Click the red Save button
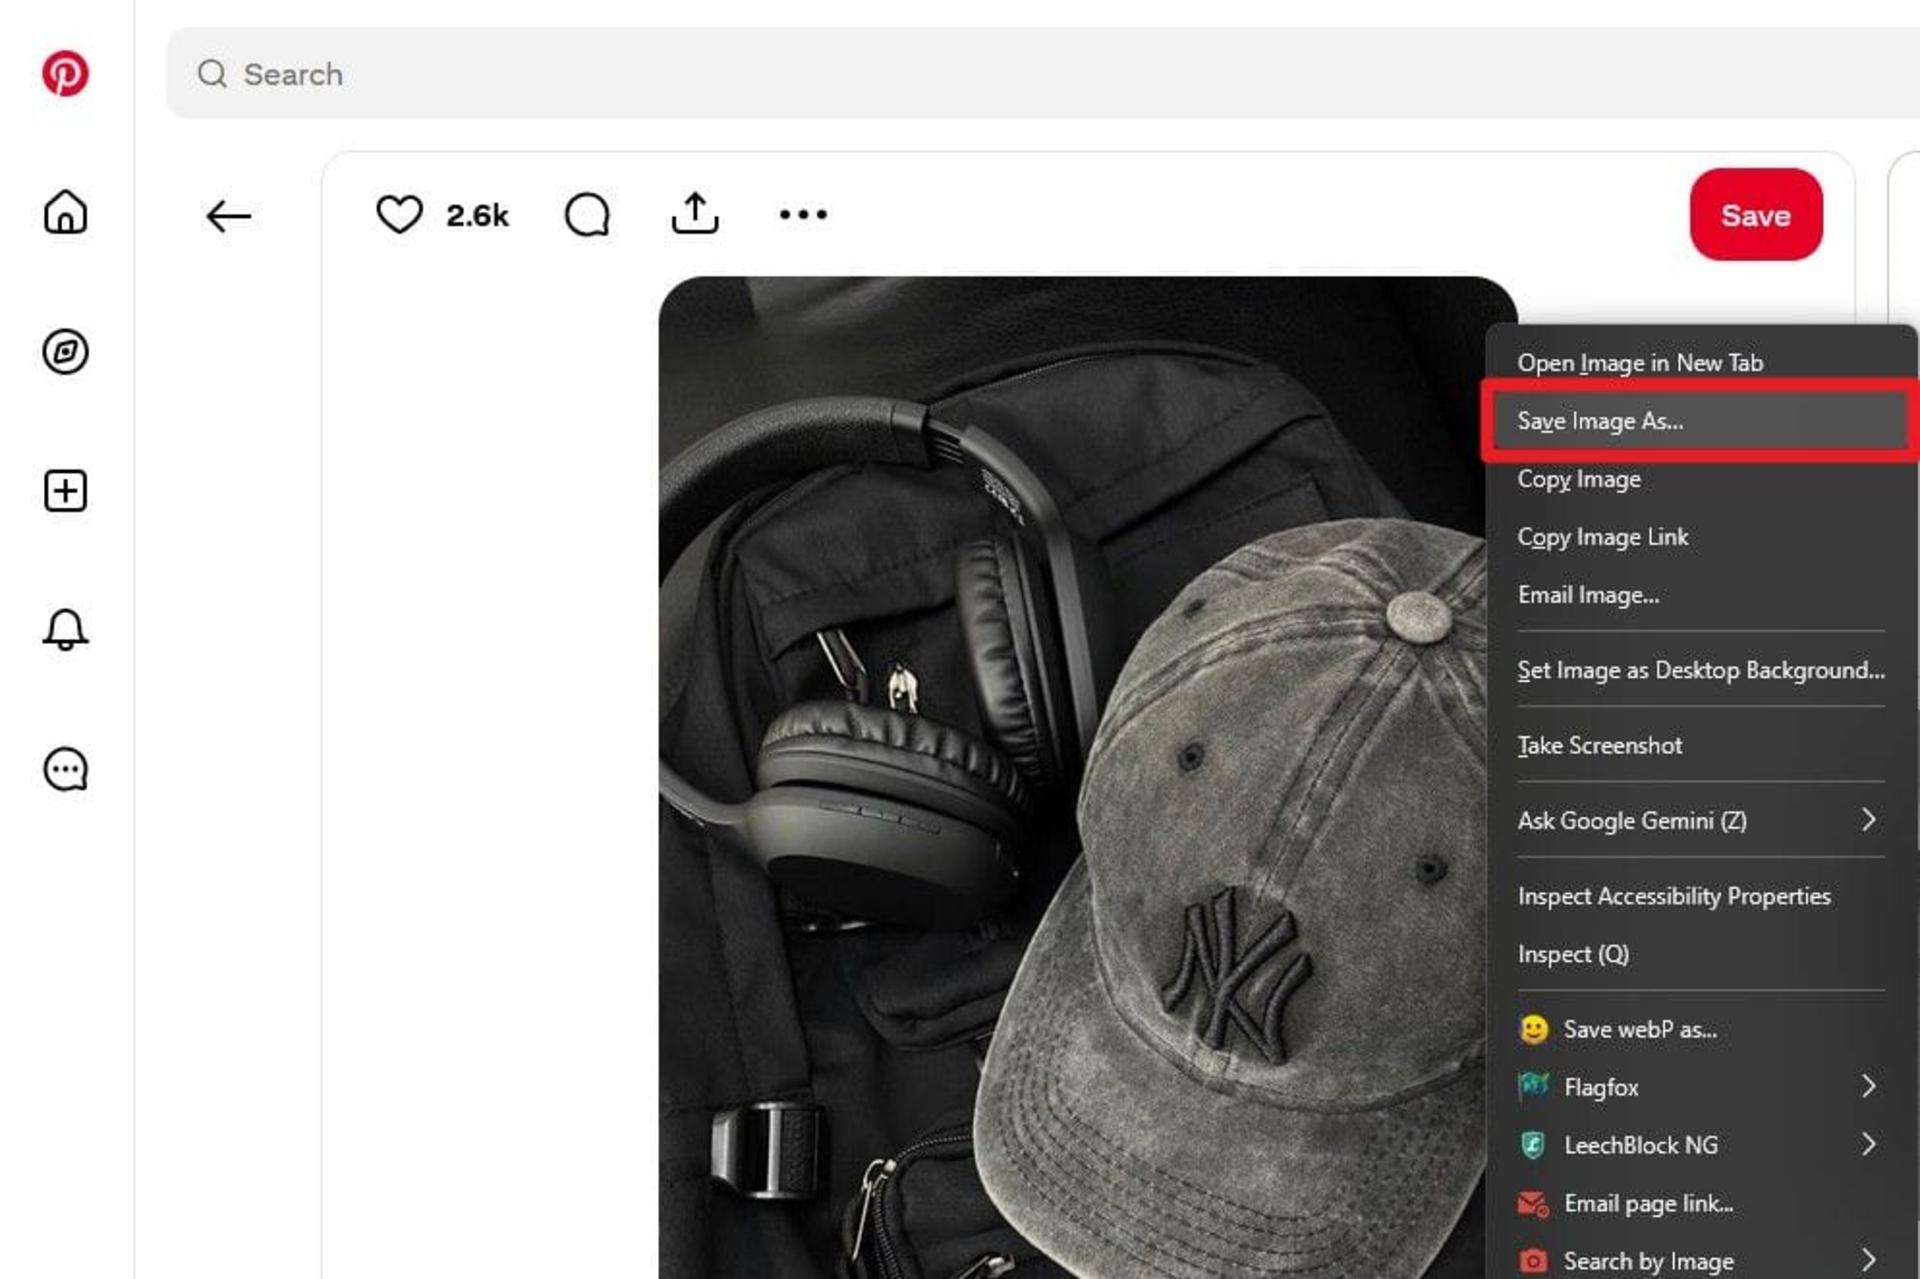Viewport: 1920px width, 1279px height. 1756,215
